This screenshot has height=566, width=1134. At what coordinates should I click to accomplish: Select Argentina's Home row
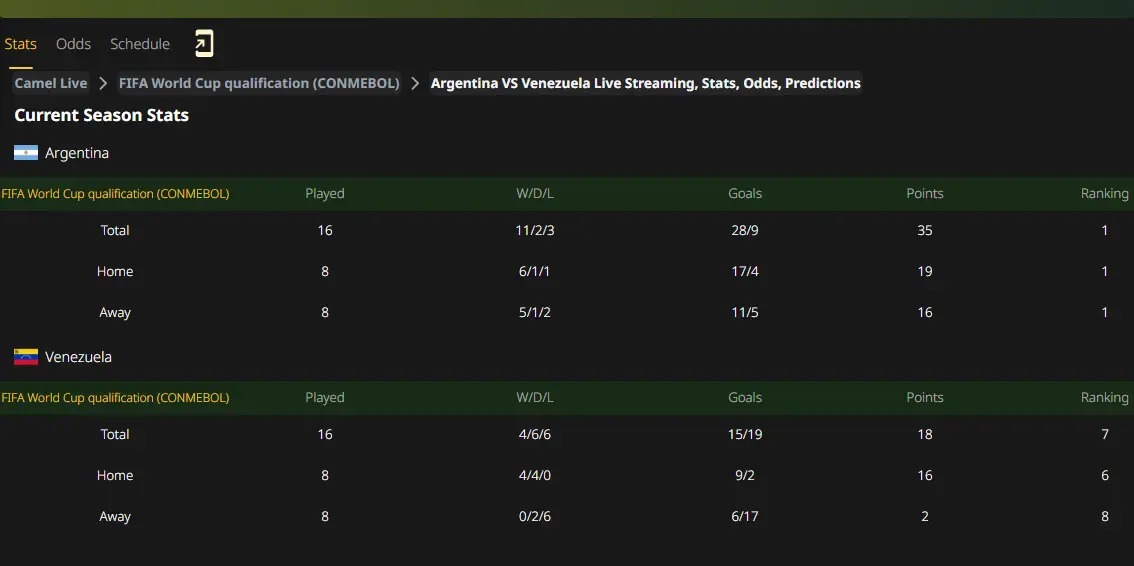click(x=567, y=272)
